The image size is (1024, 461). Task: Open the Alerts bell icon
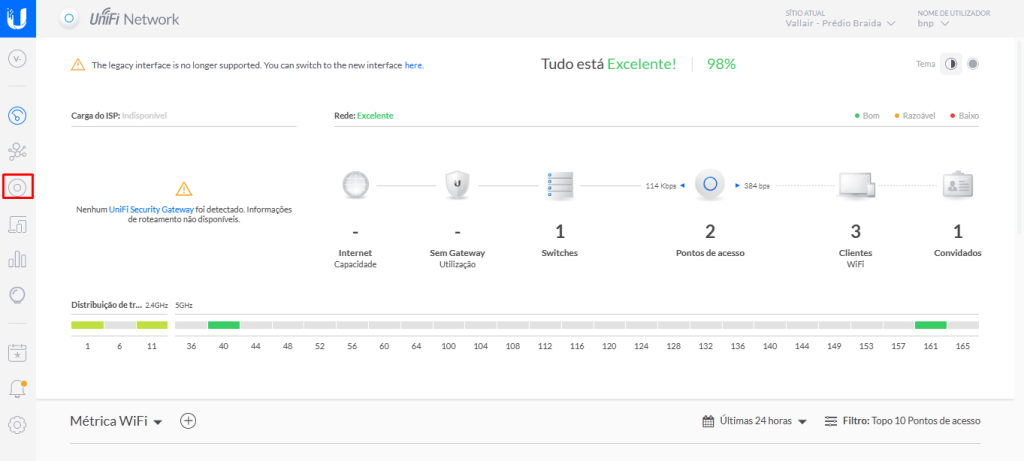pos(17,388)
